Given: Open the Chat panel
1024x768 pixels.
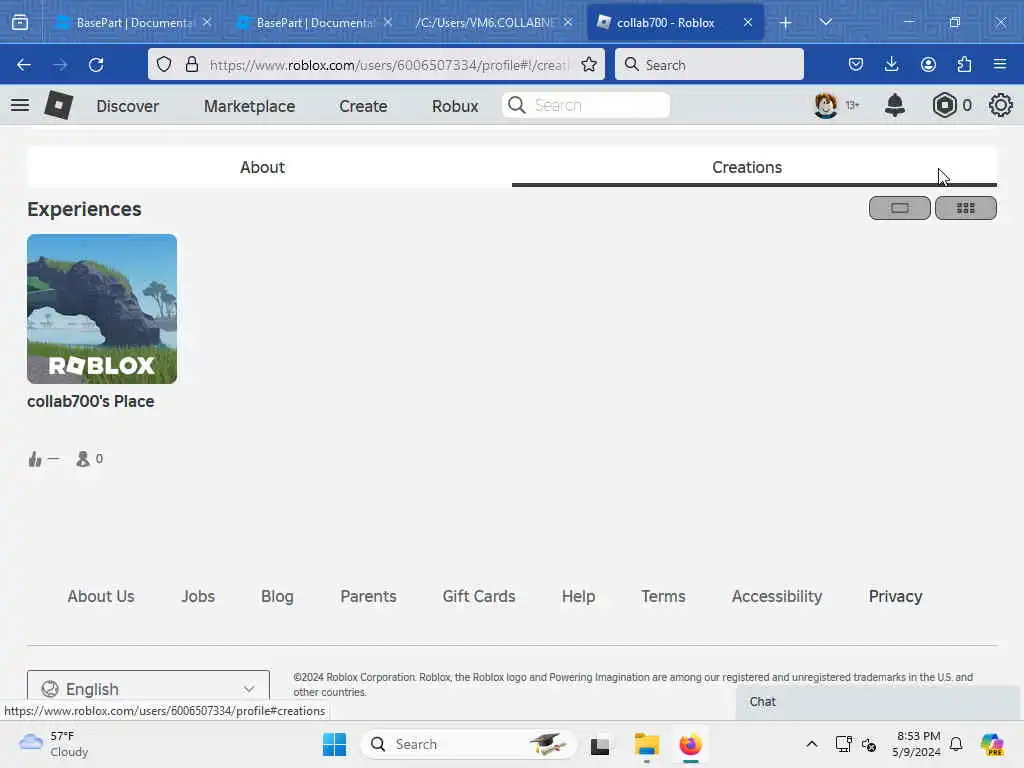Looking at the screenshot, I should (x=877, y=702).
